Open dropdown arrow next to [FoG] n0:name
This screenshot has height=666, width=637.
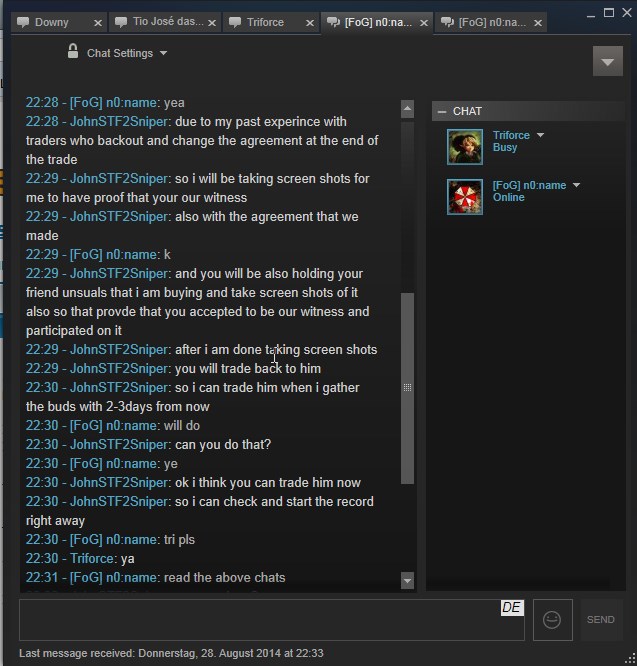[x=576, y=185]
